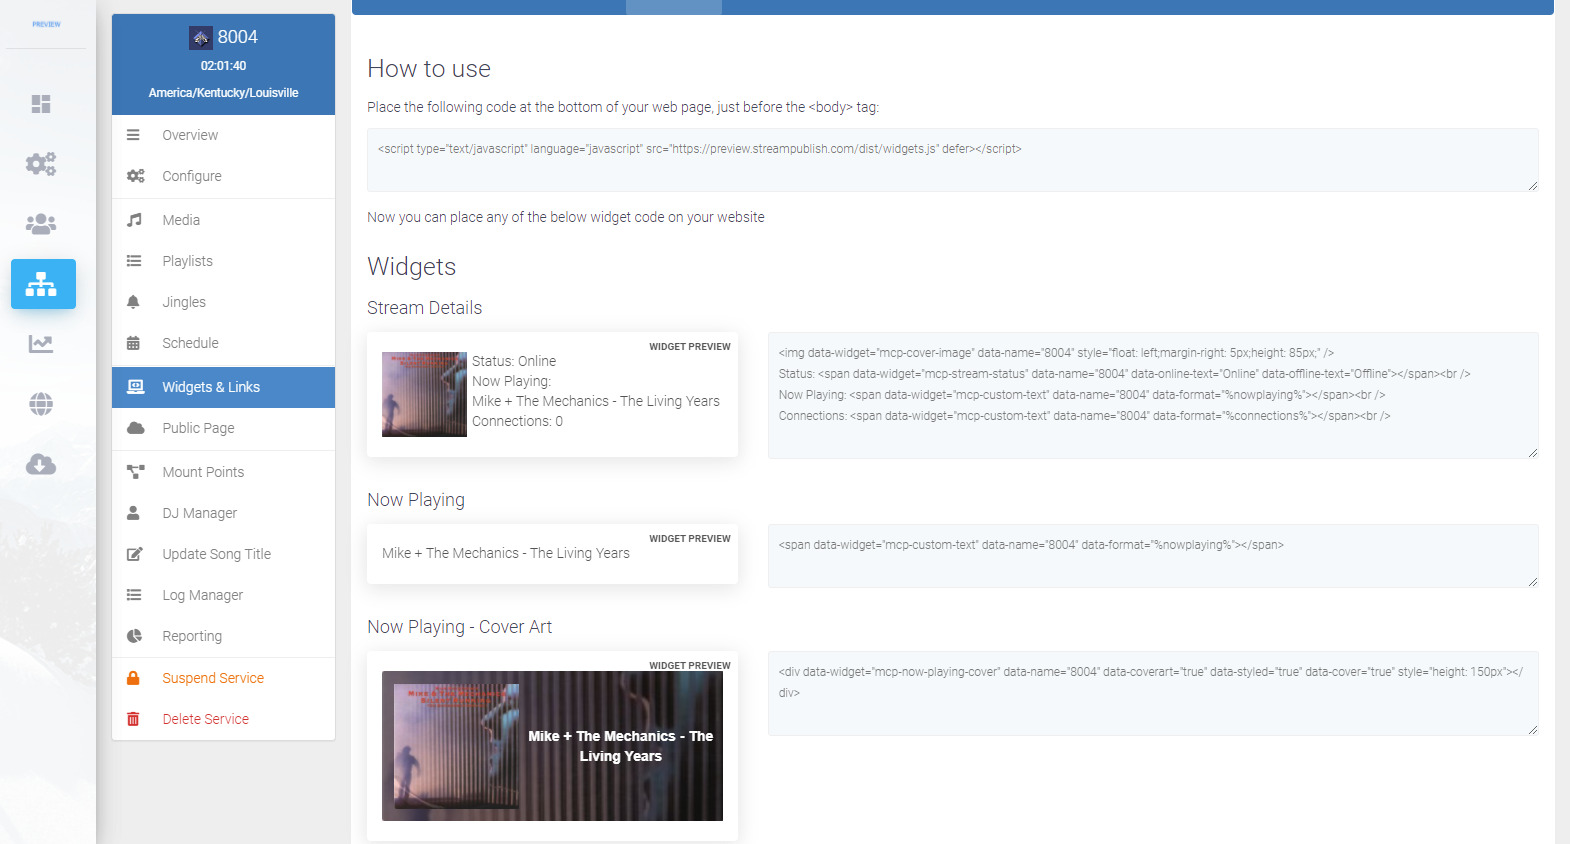
Task: Click the America/Kentucky/Louisville timezone text
Action: tap(223, 93)
